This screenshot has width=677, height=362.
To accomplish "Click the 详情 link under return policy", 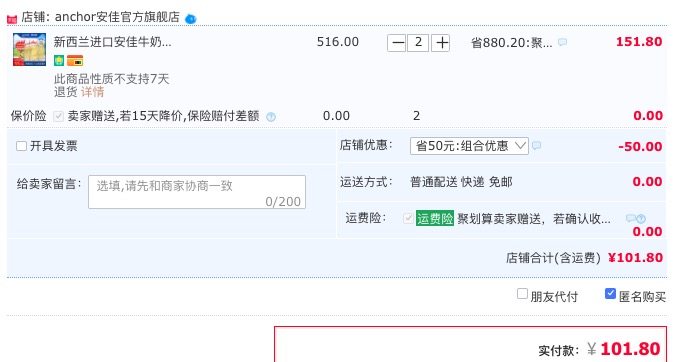I will coord(92,92).
